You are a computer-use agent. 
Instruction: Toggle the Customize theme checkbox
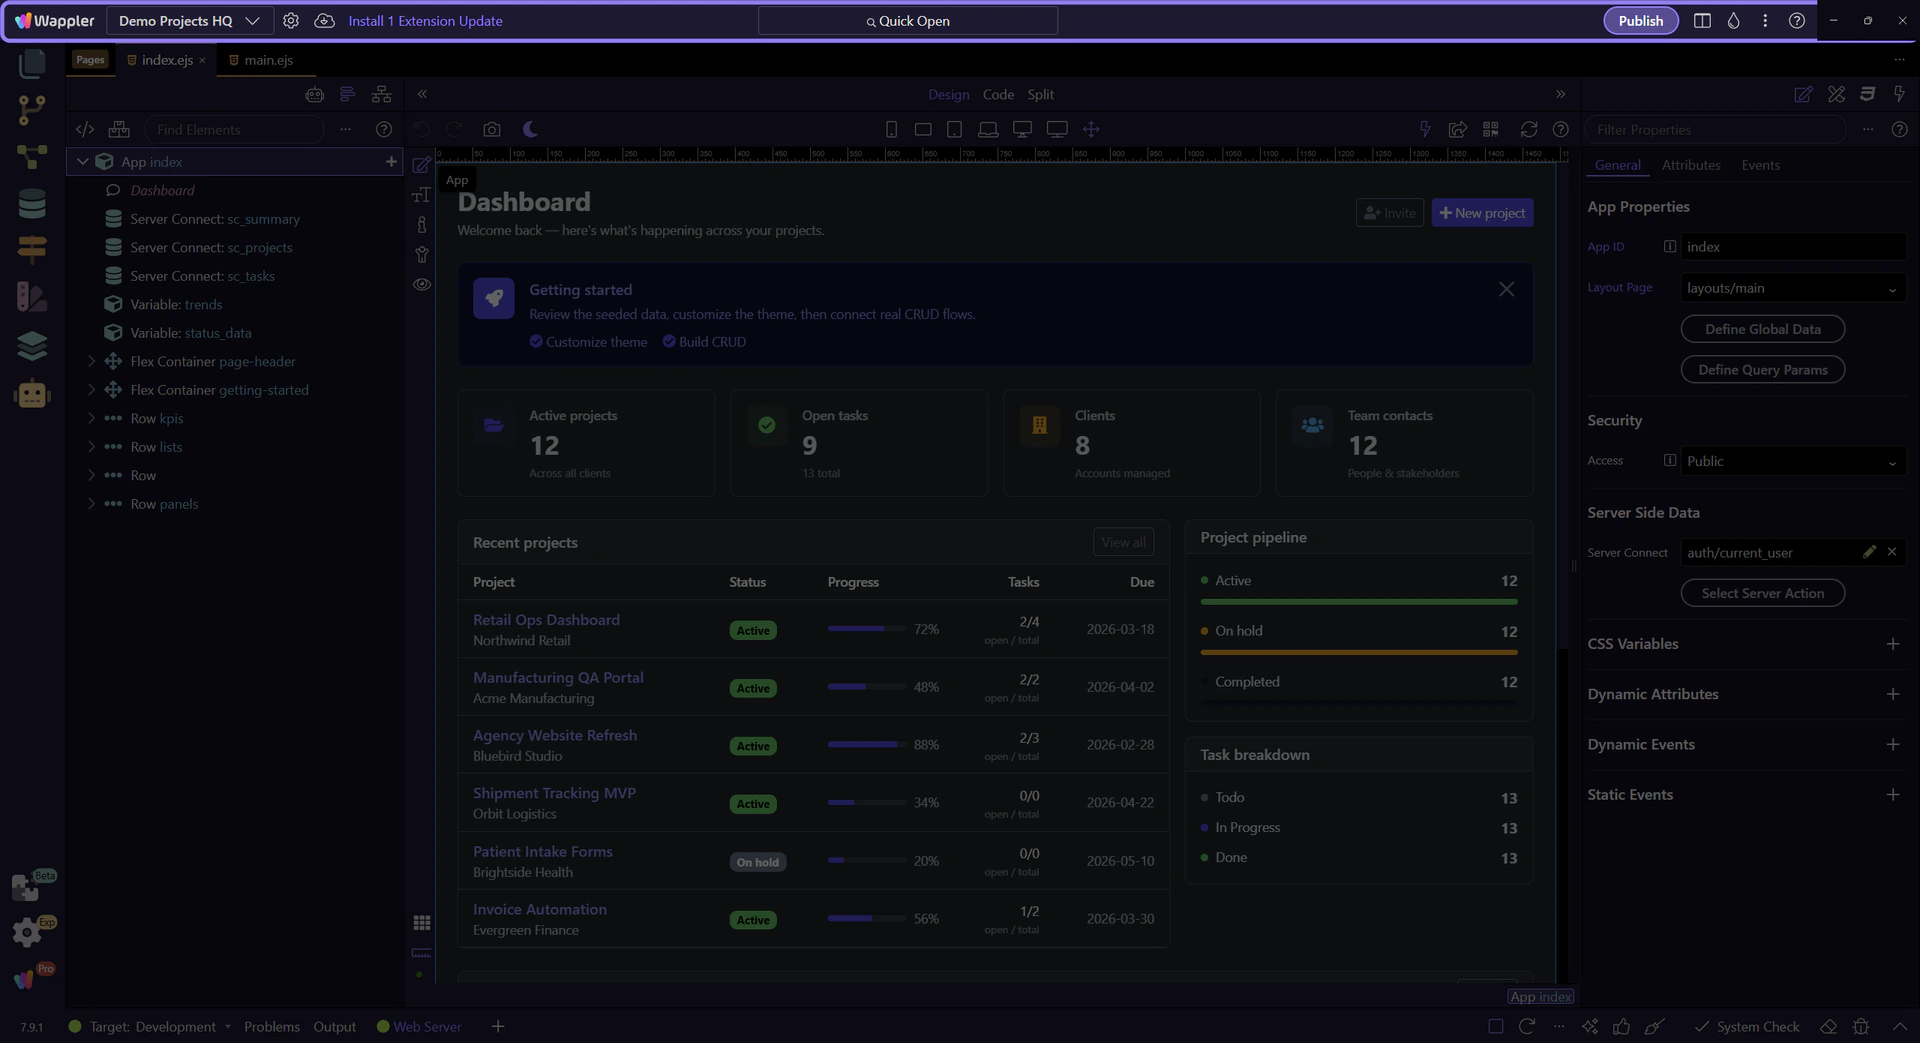pyautogui.click(x=536, y=342)
